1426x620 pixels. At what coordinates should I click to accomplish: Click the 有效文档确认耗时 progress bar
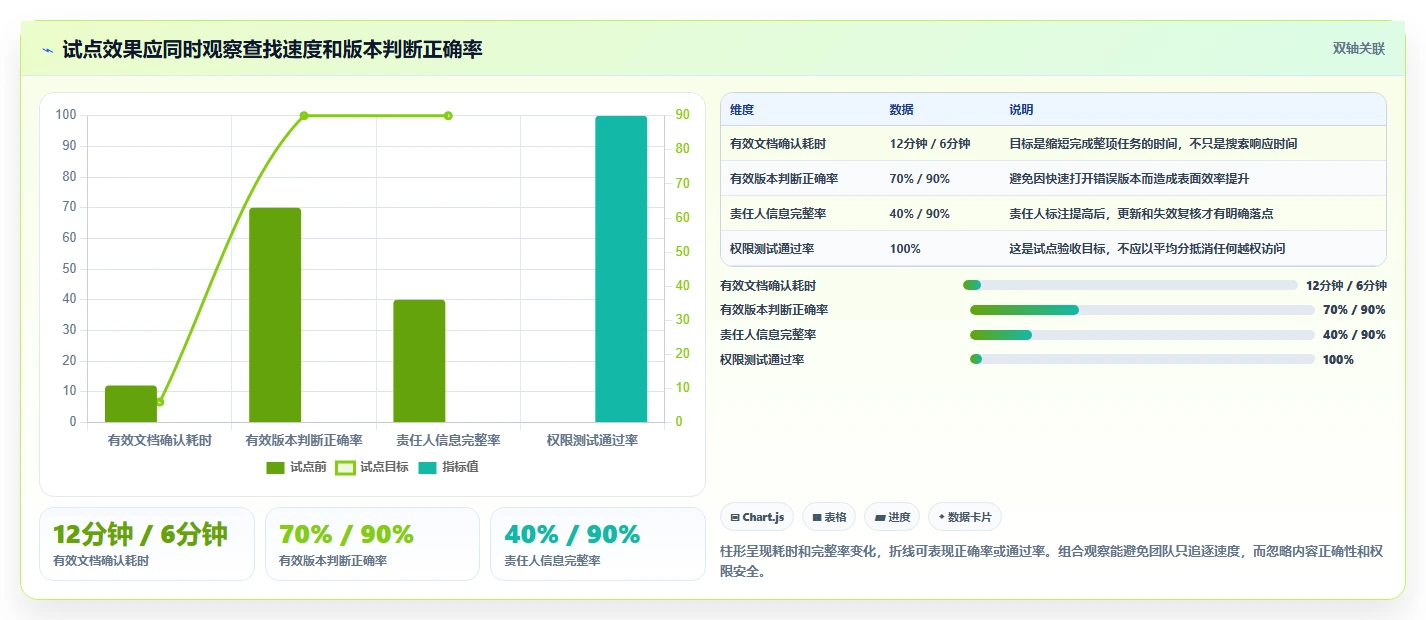coord(1130,285)
